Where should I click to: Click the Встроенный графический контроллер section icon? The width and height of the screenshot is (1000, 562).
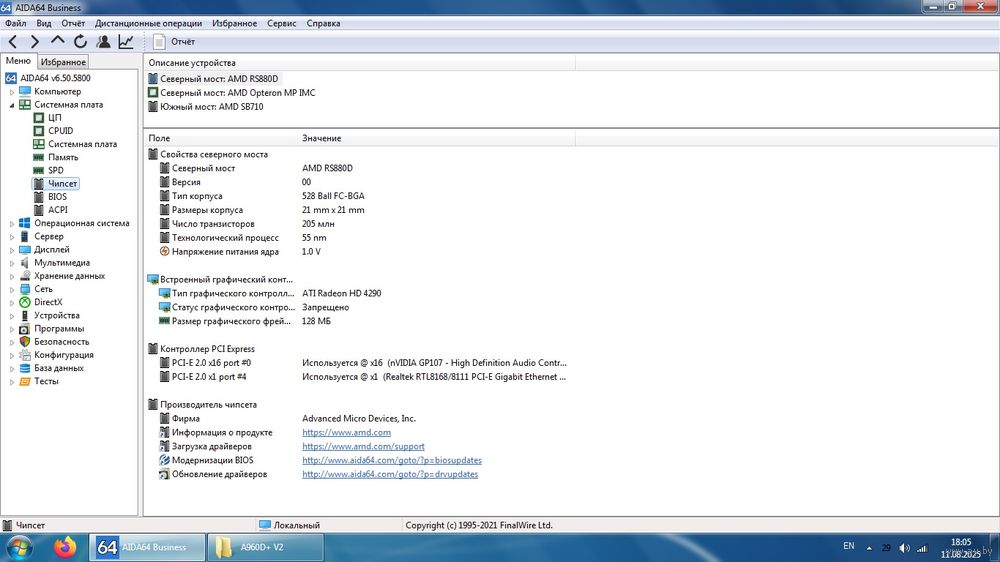tap(153, 279)
